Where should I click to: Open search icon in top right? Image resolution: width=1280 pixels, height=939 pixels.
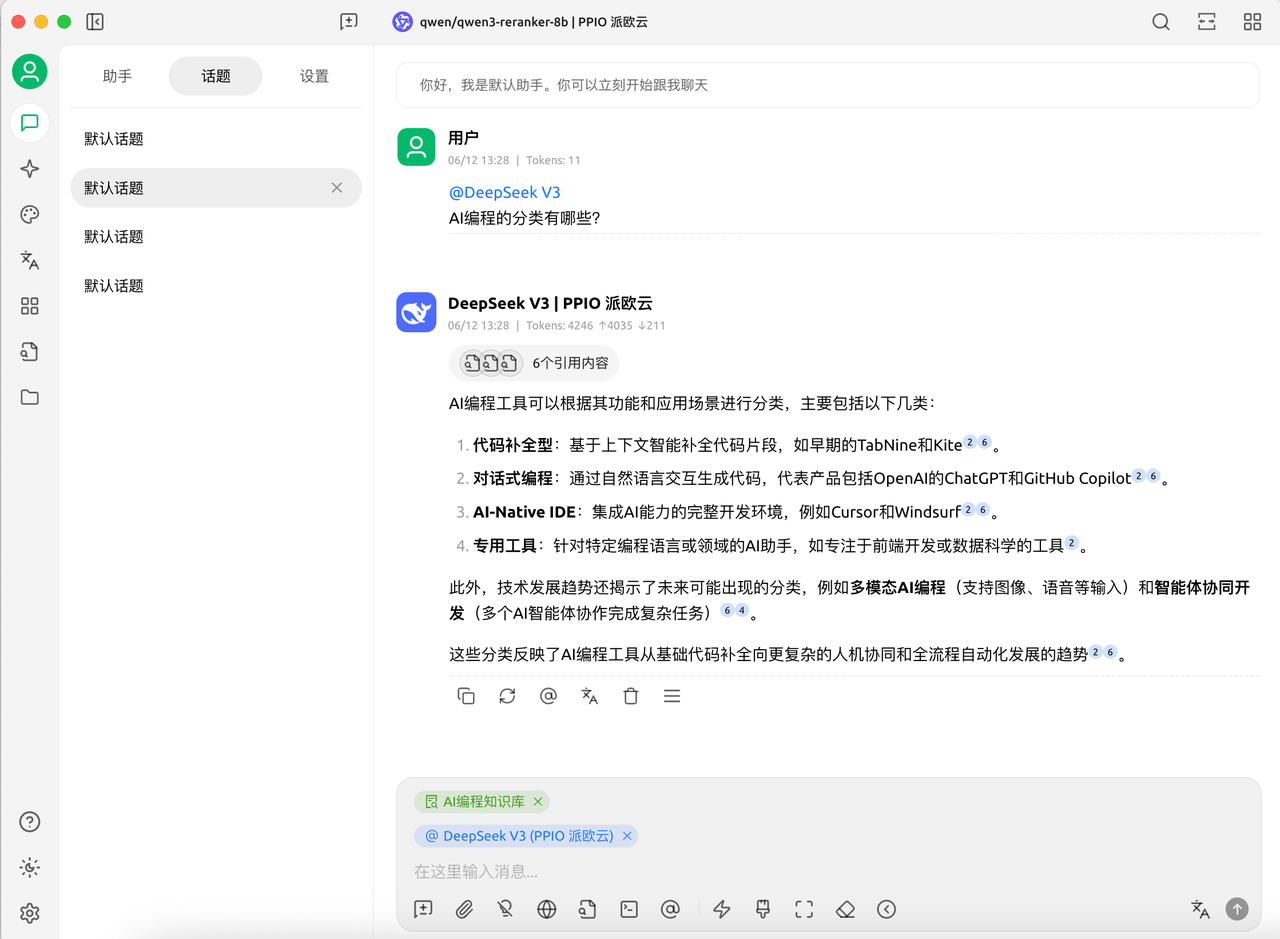pyautogui.click(x=1161, y=22)
